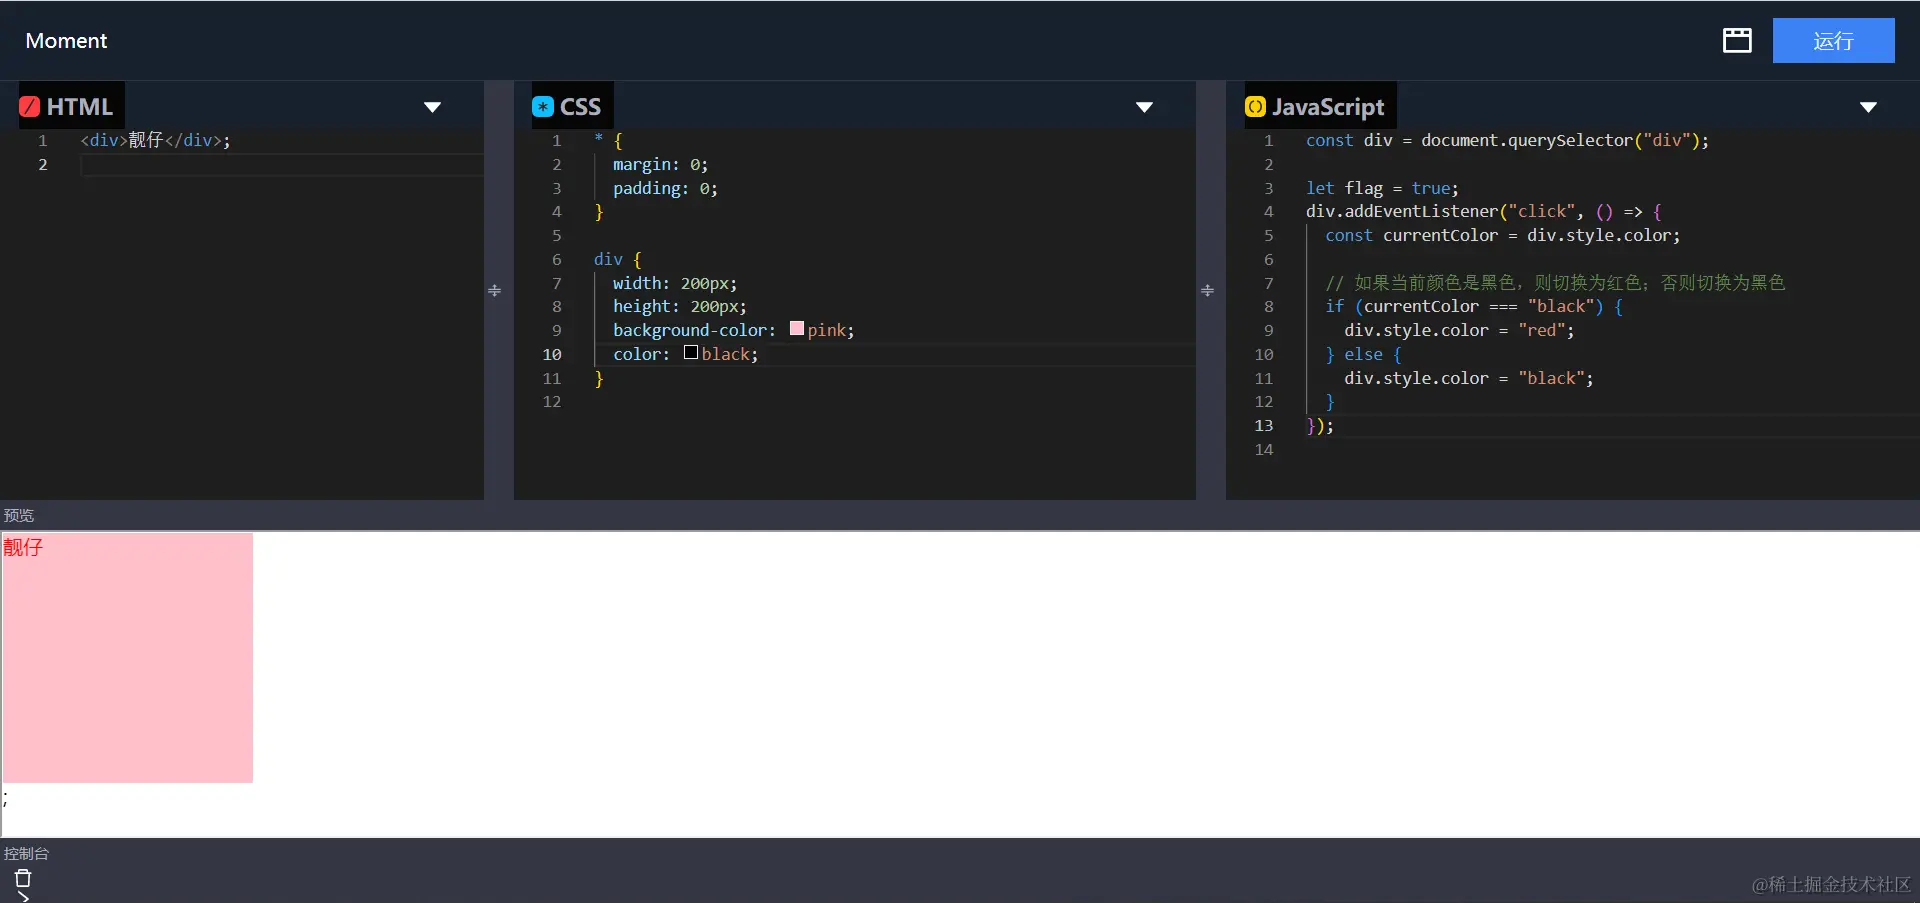The width and height of the screenshot is (1920, 903).
Task: Click the 预览 preview panel label
Action: coord(19,516)
